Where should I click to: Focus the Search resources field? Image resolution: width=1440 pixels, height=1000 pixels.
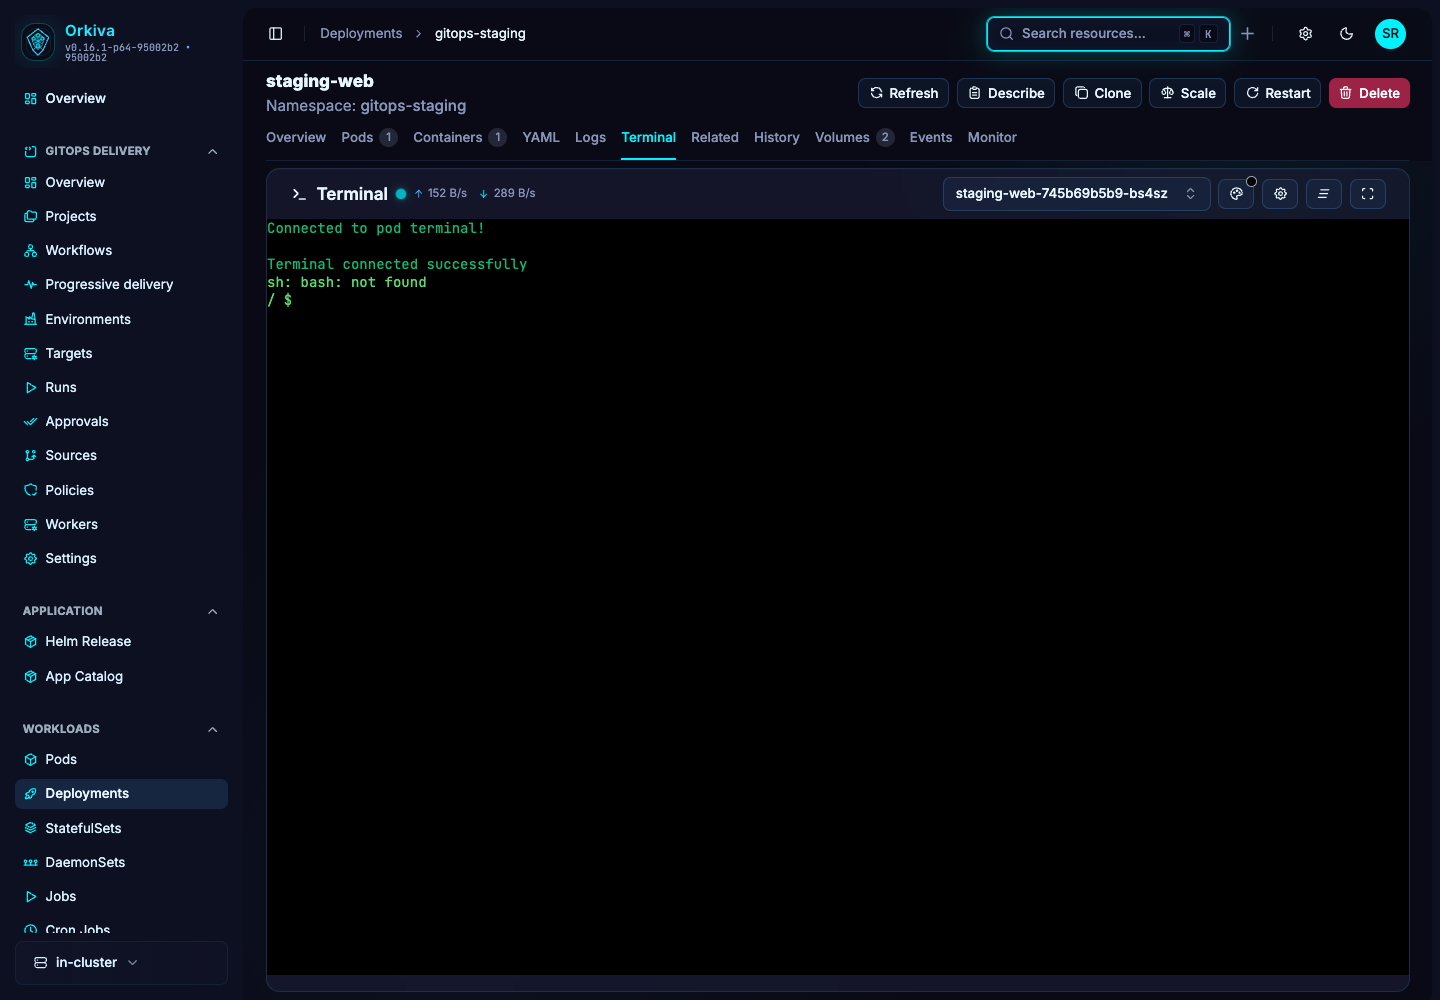pyautogui.click(x=1108, y=33)
